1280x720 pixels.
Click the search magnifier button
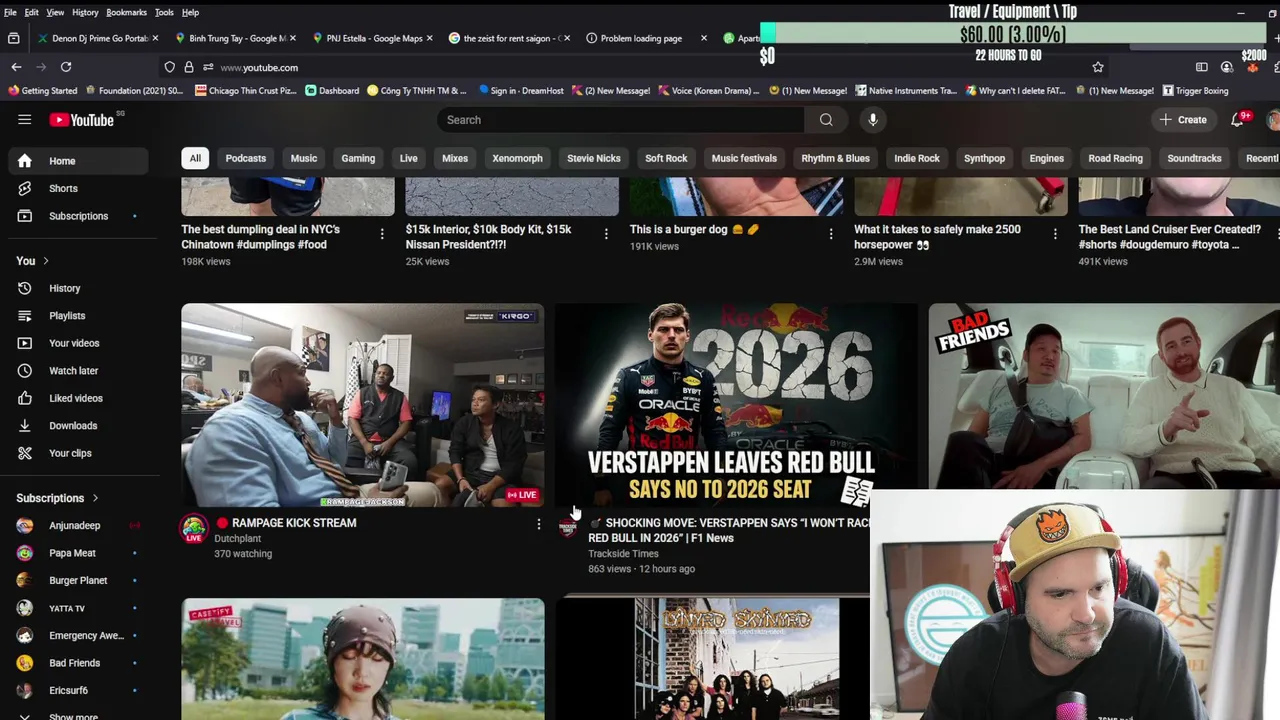[x=826, y=120]
